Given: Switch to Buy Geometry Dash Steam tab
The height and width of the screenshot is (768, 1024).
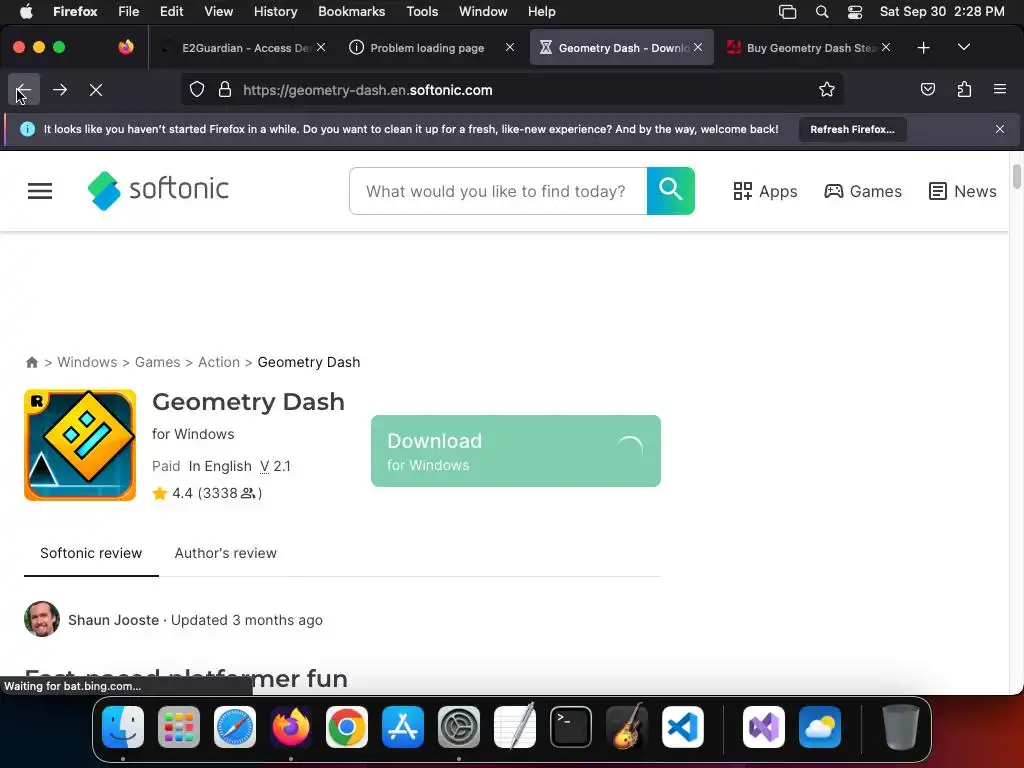Looking at the screenshot, I should [809, 48].
